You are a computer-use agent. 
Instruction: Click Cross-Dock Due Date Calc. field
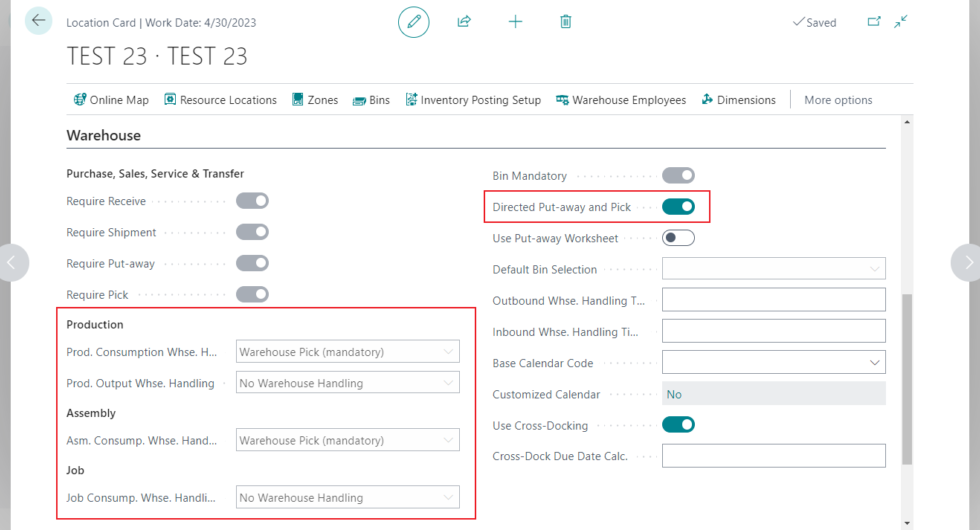pos(774,456)
